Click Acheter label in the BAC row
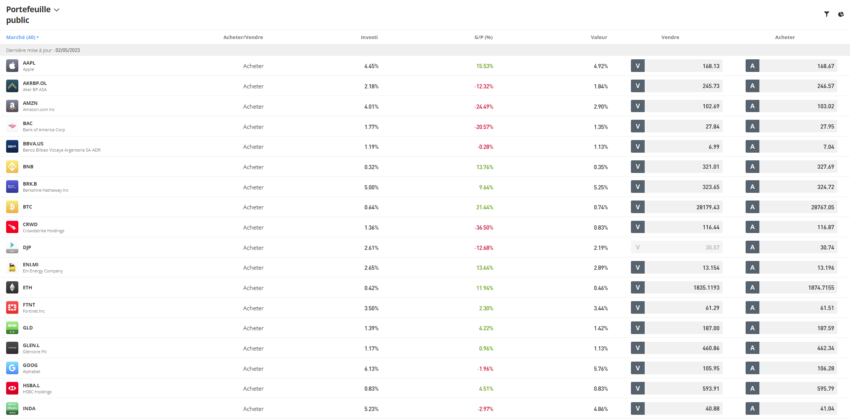 pos(253,127)
